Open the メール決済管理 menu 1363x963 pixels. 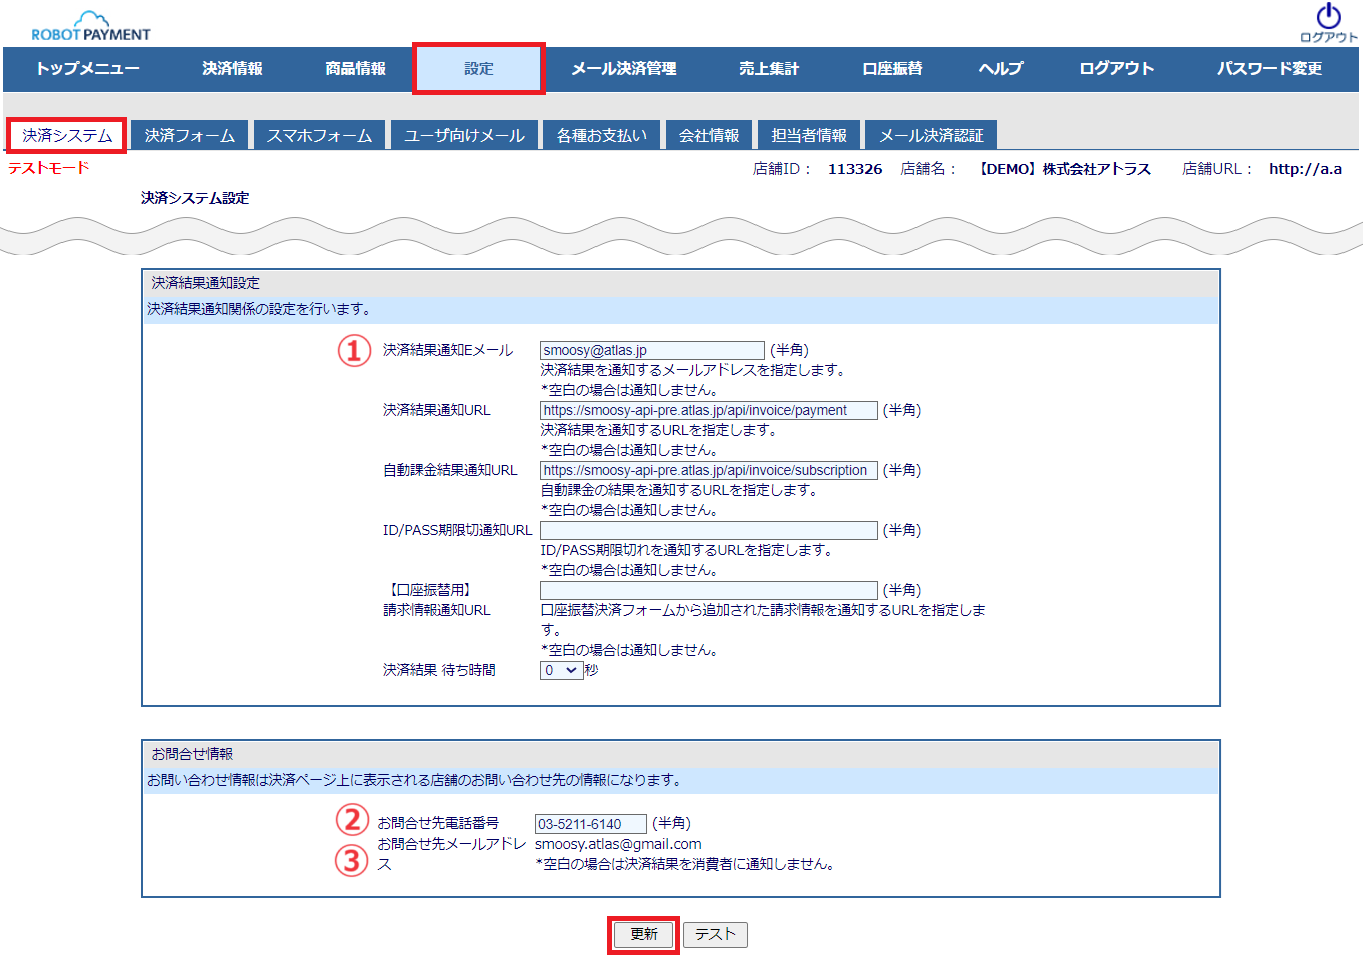point(624,69)
